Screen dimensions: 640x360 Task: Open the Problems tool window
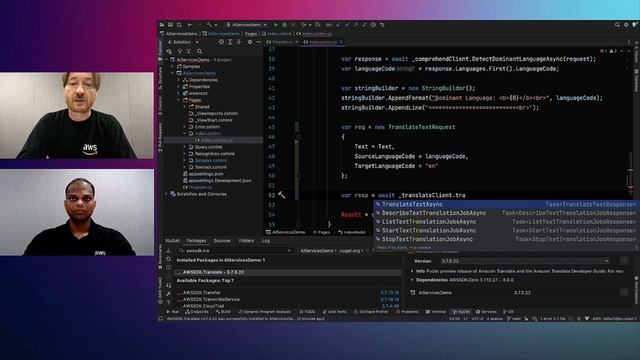[407, 312]
